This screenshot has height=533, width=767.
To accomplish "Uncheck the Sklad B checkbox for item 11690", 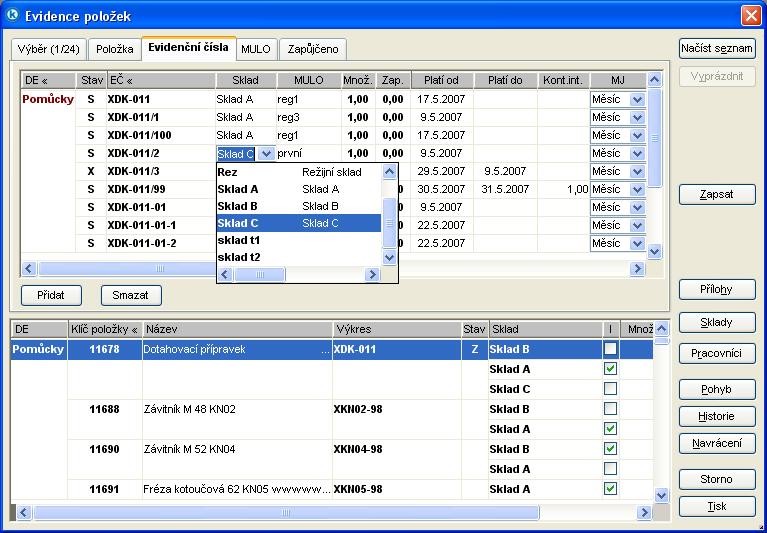I will click(x=610, y=449).
